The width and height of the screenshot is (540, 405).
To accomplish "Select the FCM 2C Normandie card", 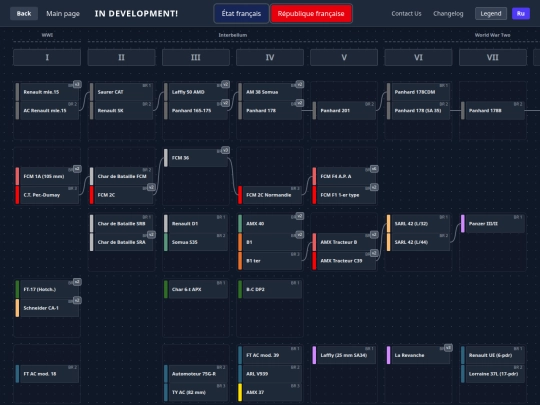I will tap(270, 195).
